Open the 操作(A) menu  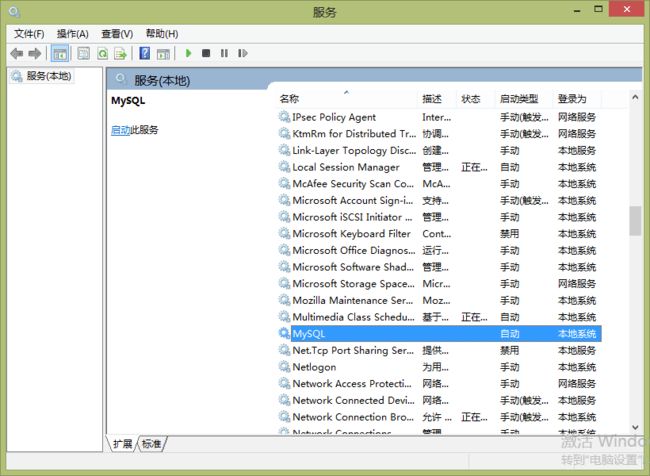coord(73,34)
